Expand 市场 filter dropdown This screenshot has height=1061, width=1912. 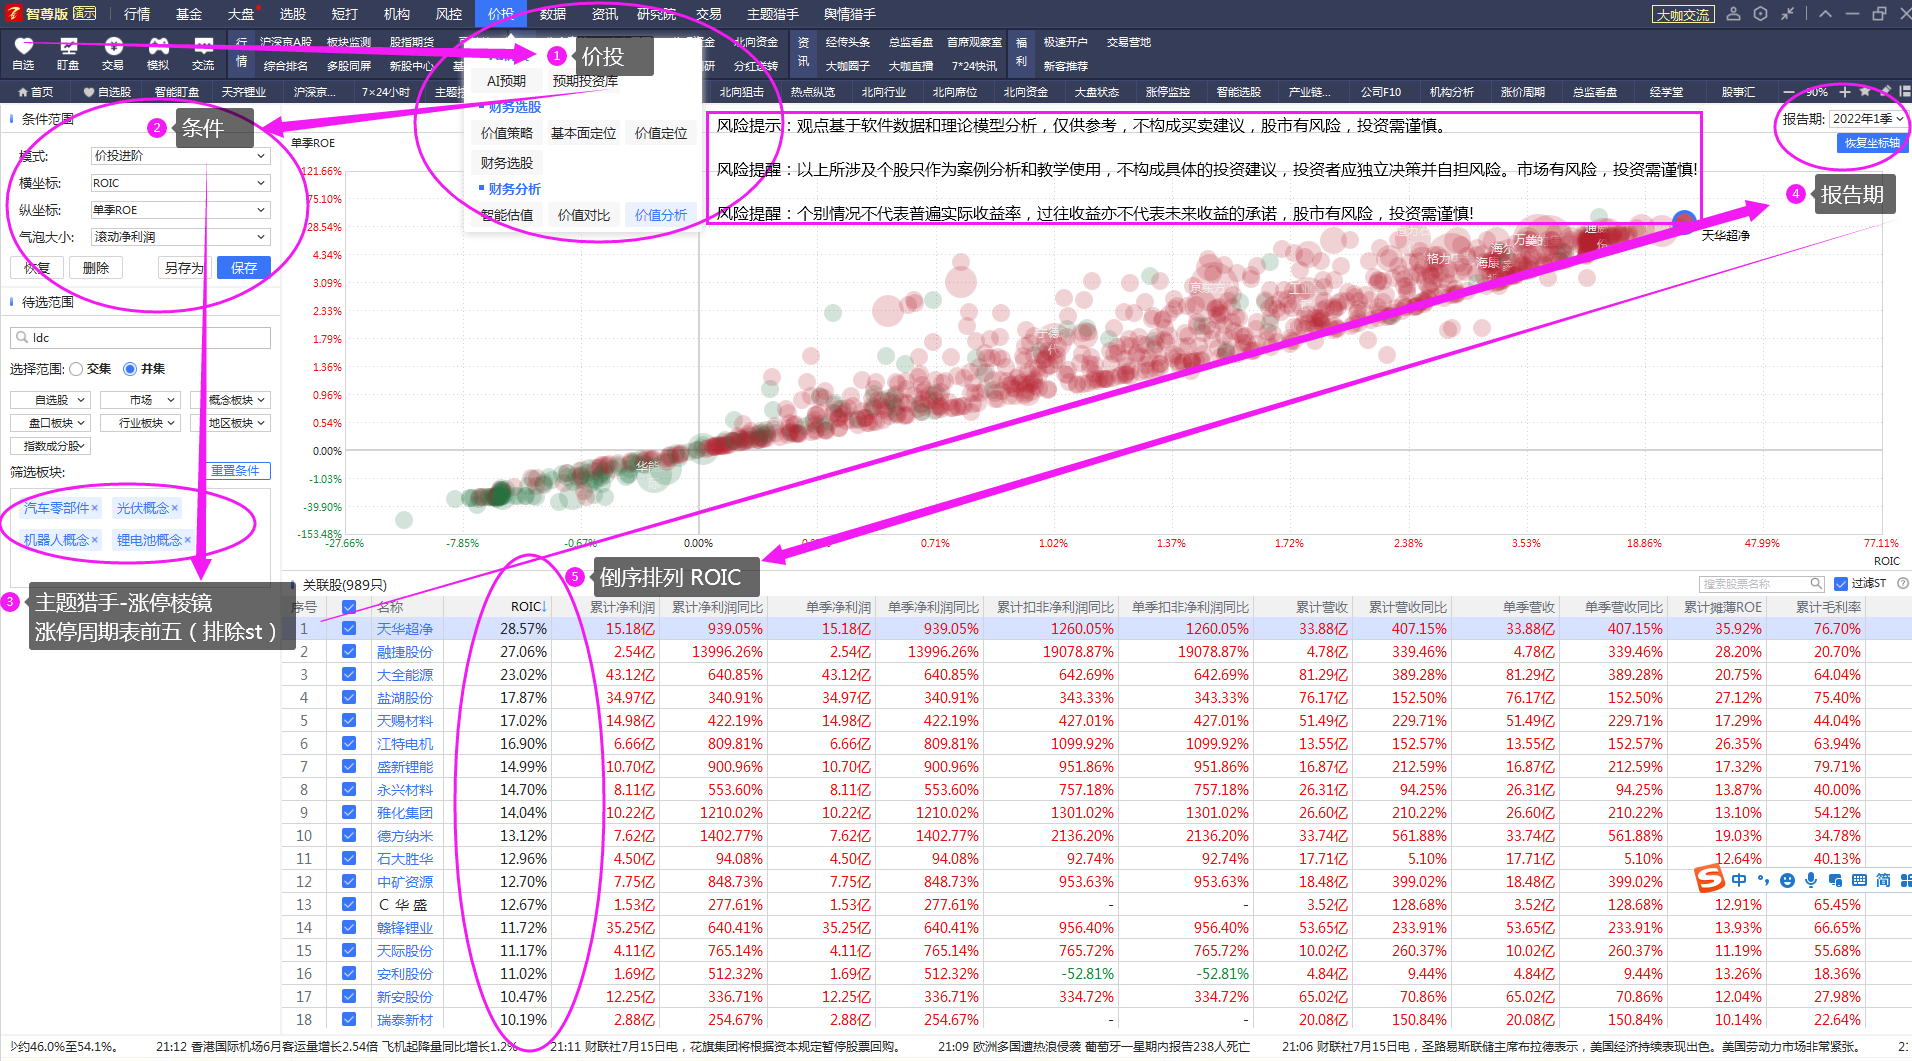coord(140,400)
